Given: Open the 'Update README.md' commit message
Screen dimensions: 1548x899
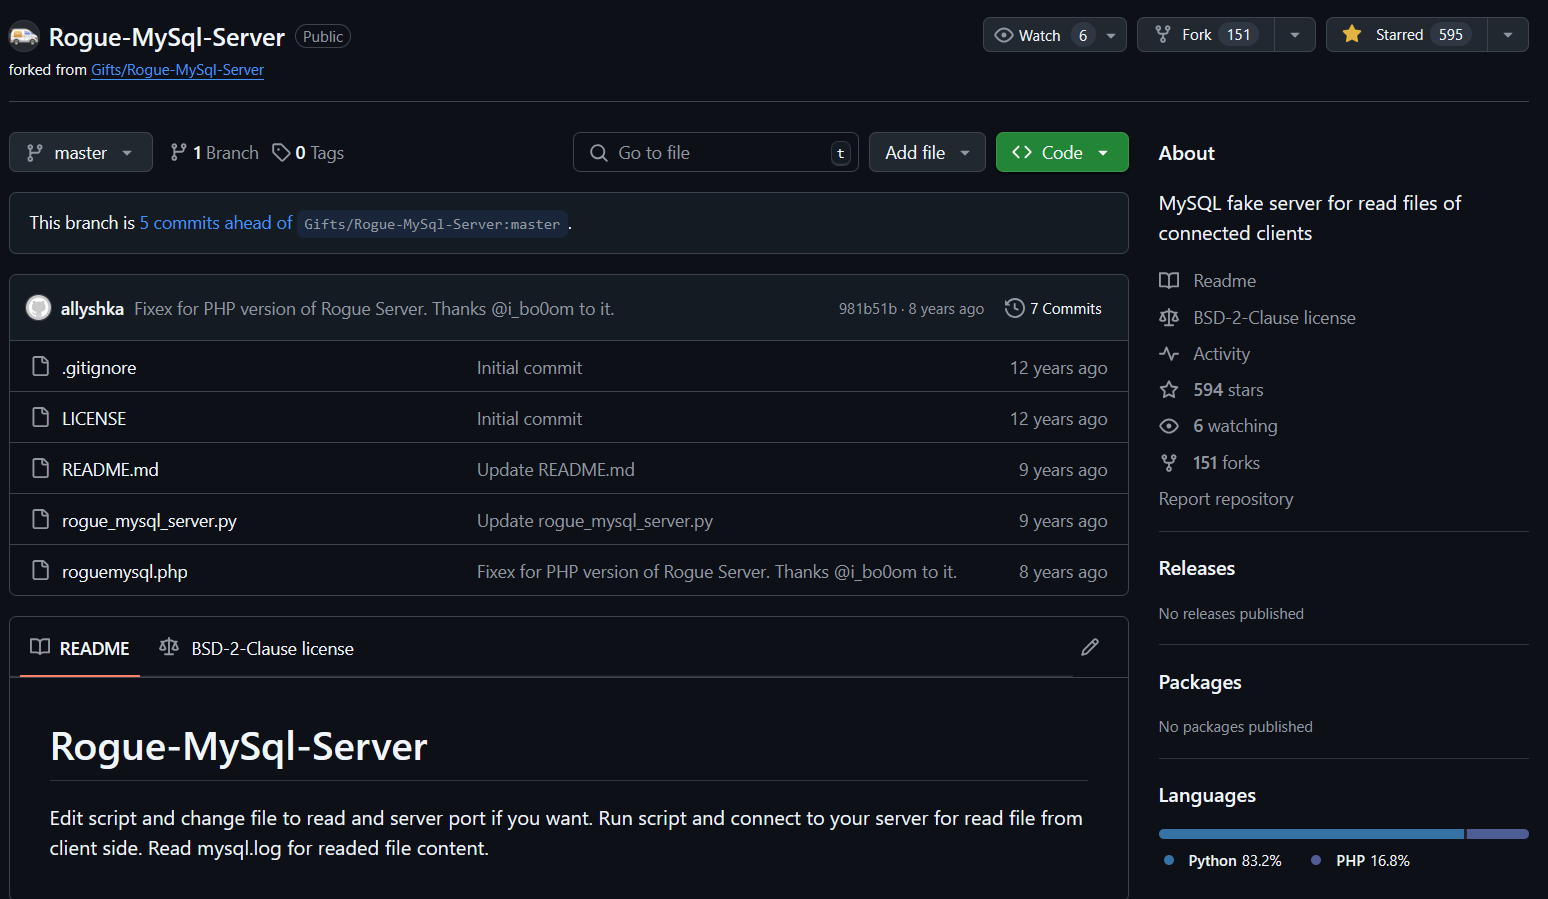Looking at the screenshot, I should (x=556, y=470).
